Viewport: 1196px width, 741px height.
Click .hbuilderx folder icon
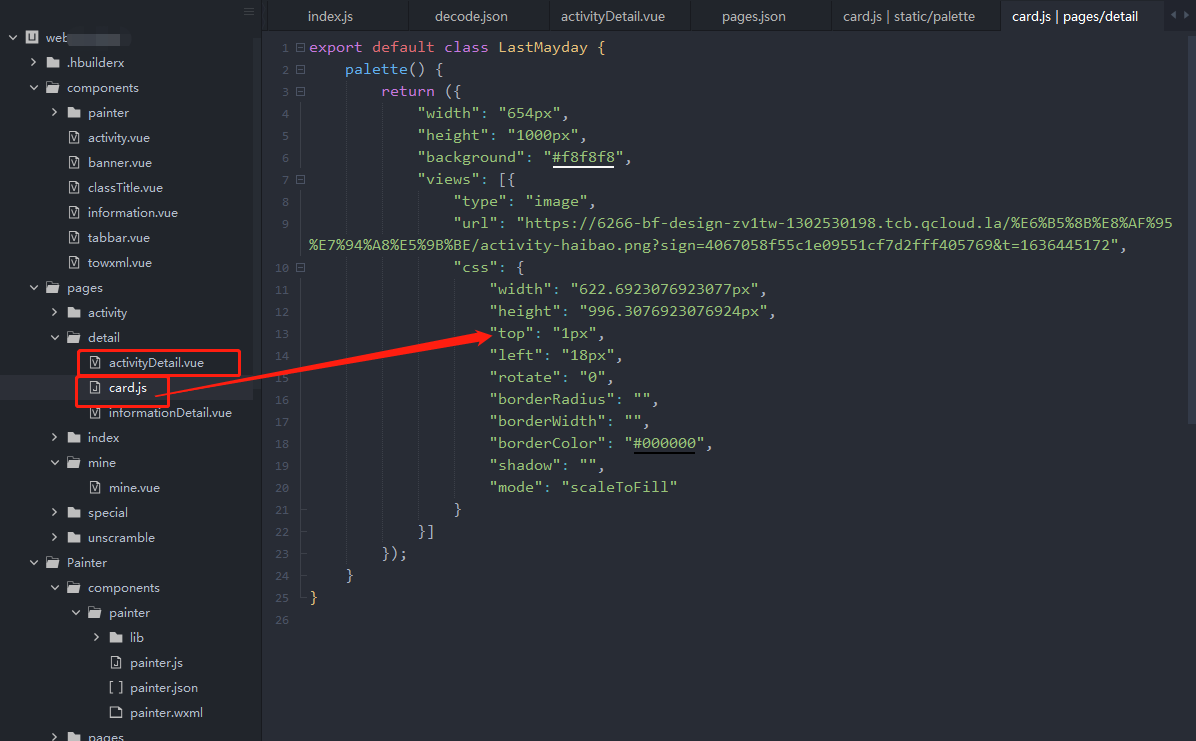pyautogui.click(x=53, y=63)
